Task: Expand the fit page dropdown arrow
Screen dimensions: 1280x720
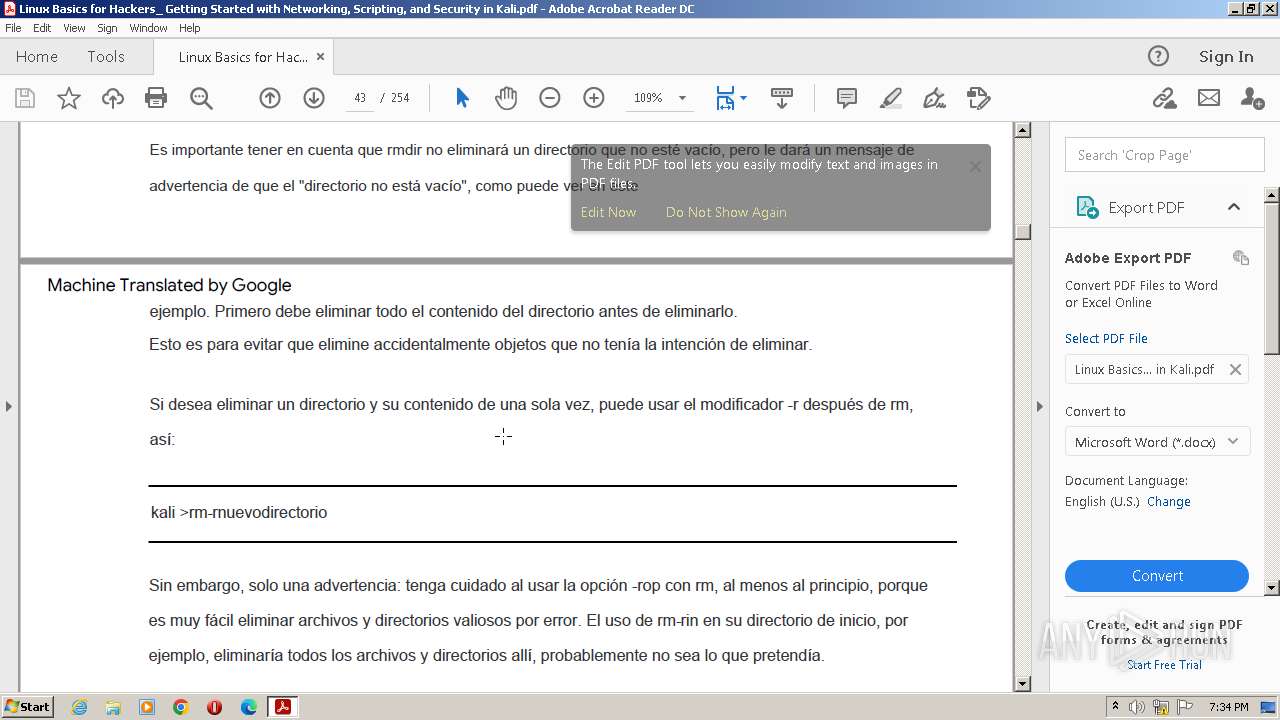Action: (743, 98)
